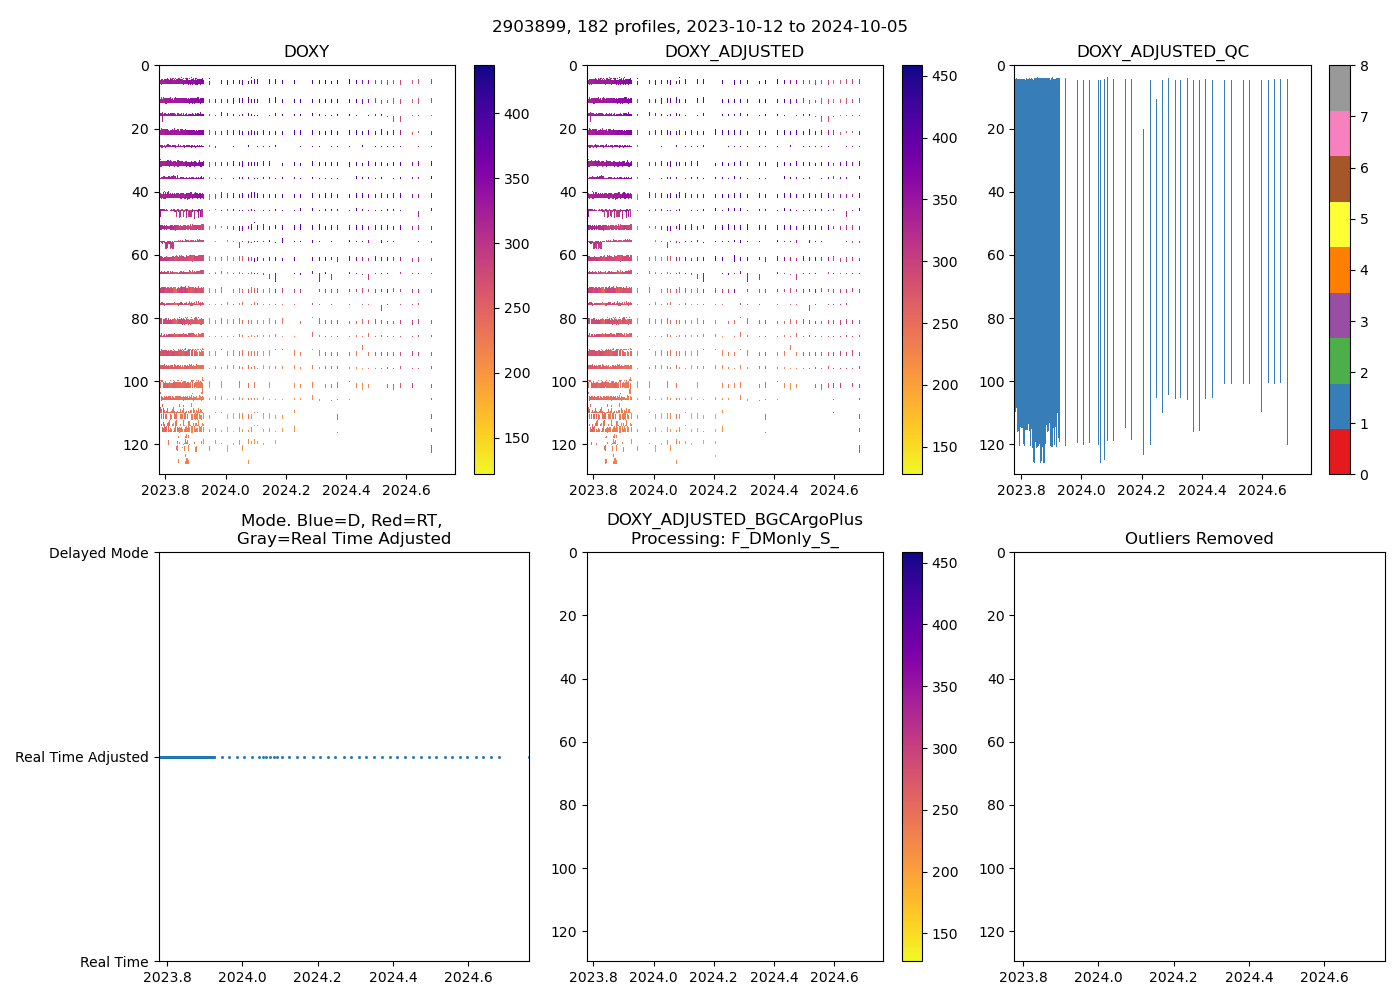
Task: Click the green segment of QC colorbar
Action: coord(1339,360)
